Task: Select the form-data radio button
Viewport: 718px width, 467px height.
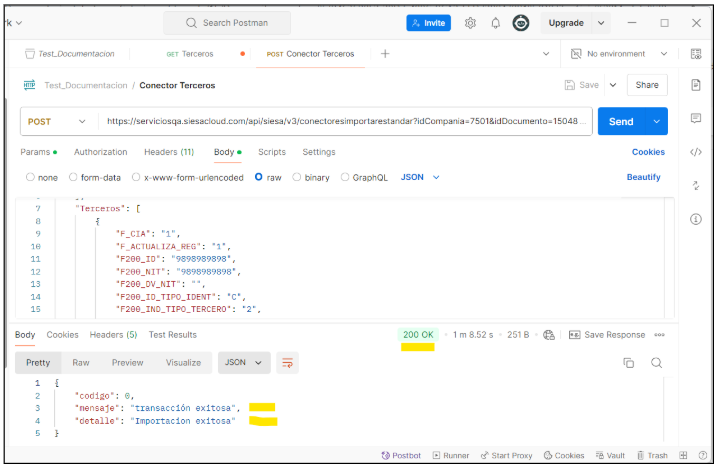Action: tap(73, 177)
